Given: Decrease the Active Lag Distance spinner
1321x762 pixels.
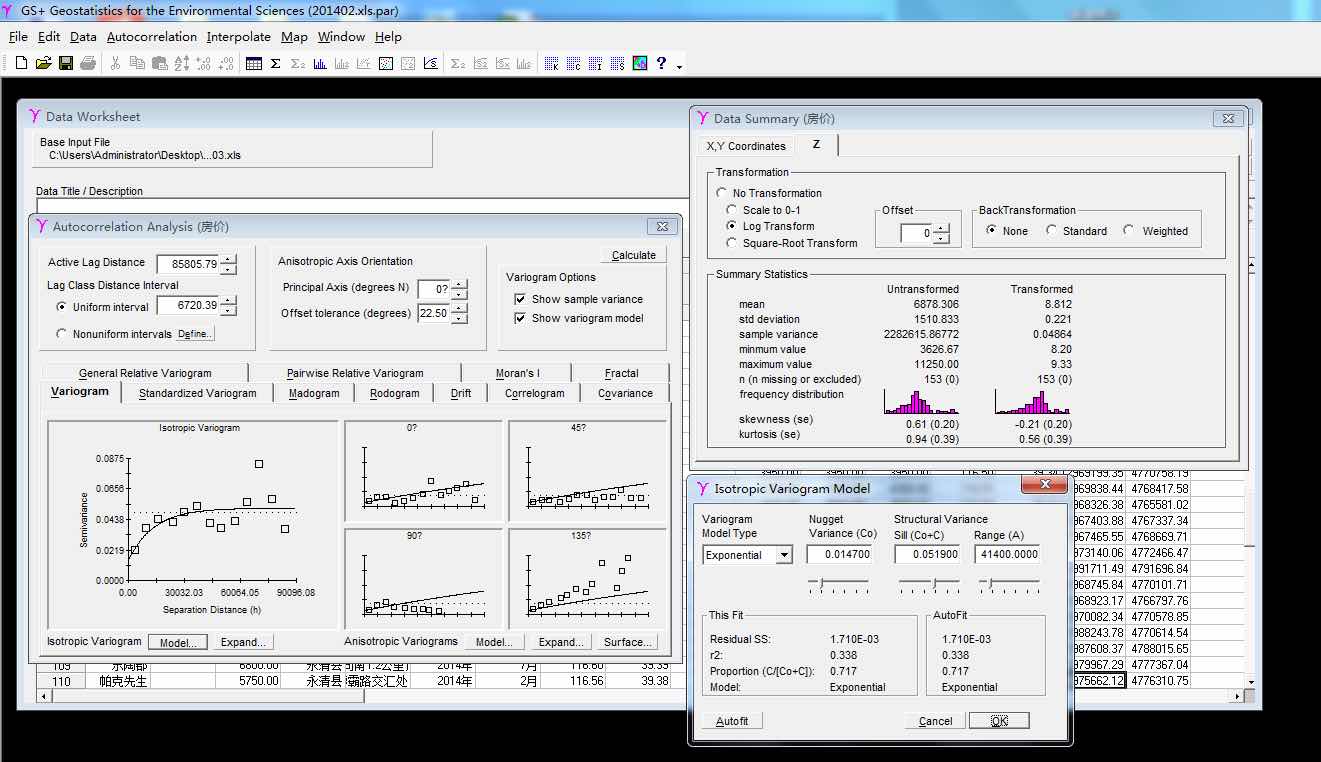Looking at the screenshot, I should (229, 268).
